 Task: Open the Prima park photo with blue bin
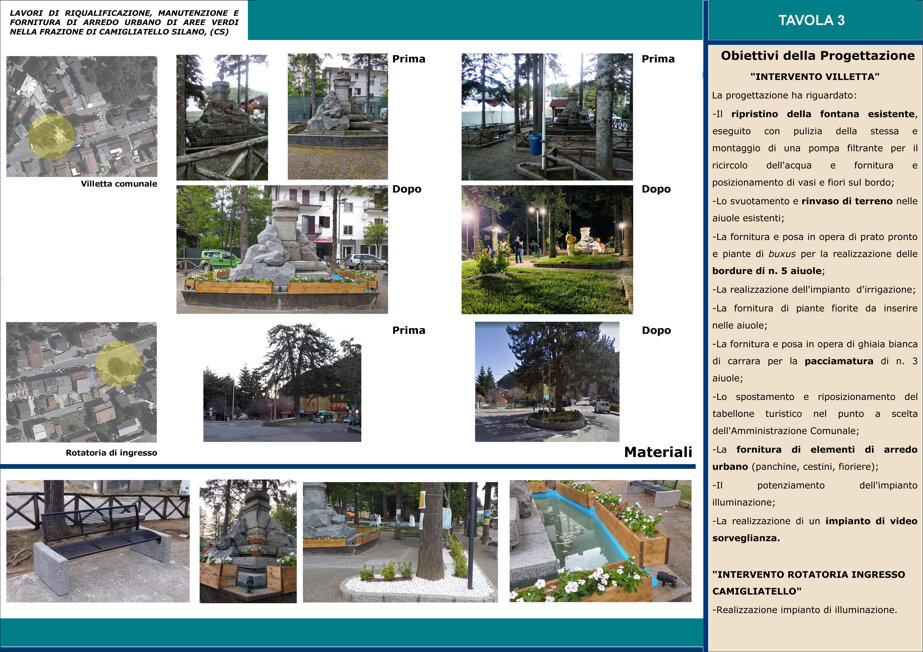pyautogui.click(x=547, y=117)
